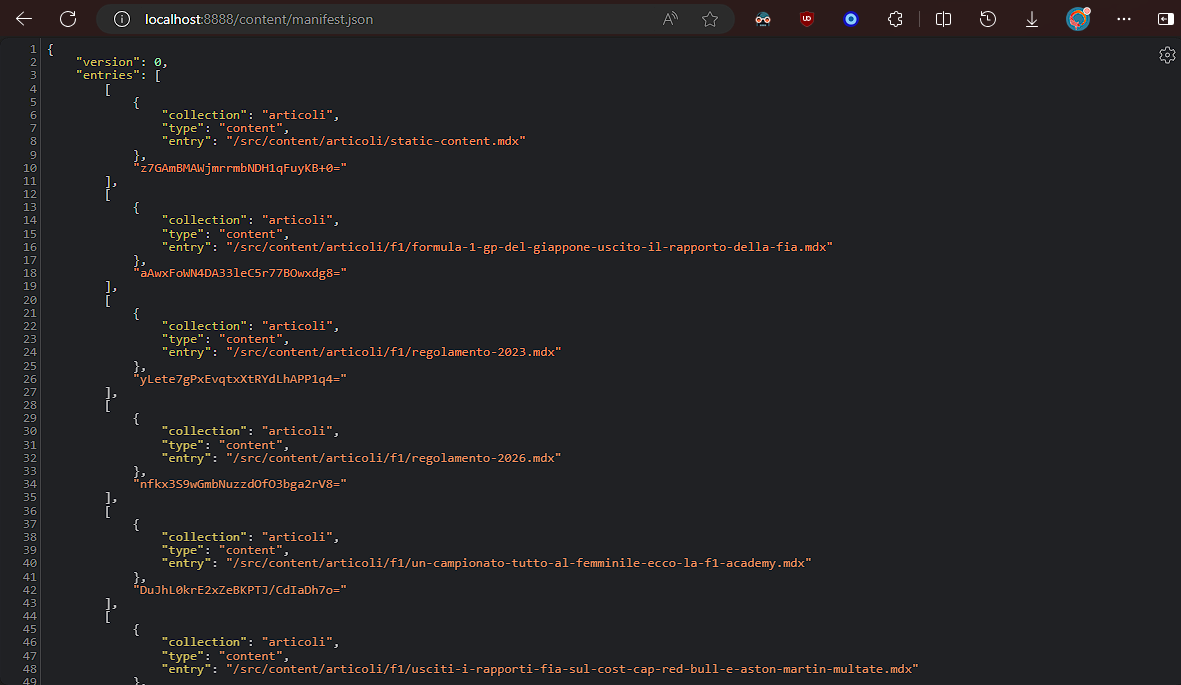The image size is (1181, 685).
Task: Open the browser profile avatar
Action: pyautogui.click(x=1078, y=19)
